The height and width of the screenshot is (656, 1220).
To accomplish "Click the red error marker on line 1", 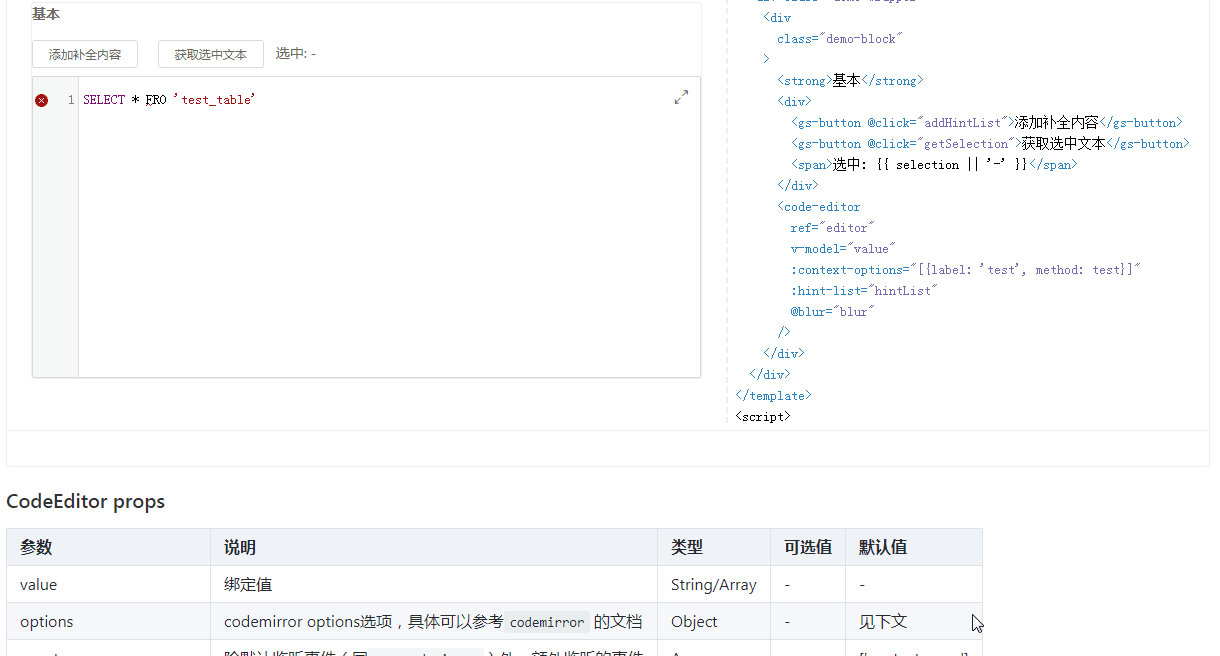I will 42,100.
